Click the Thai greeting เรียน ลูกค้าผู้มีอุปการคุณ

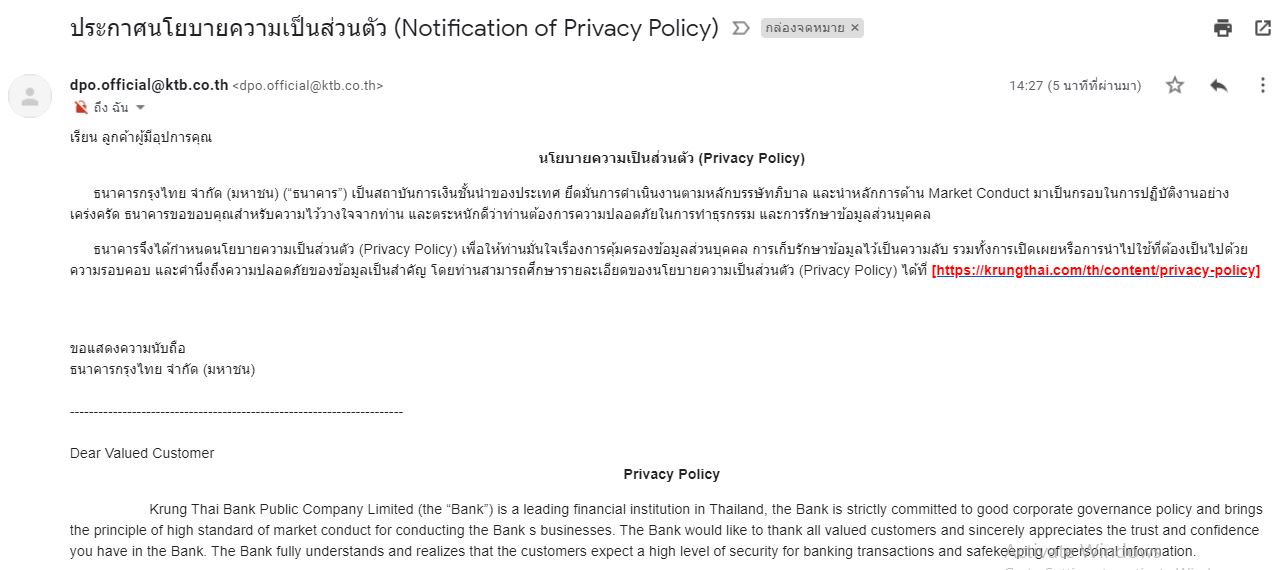(x=141, y=137)
